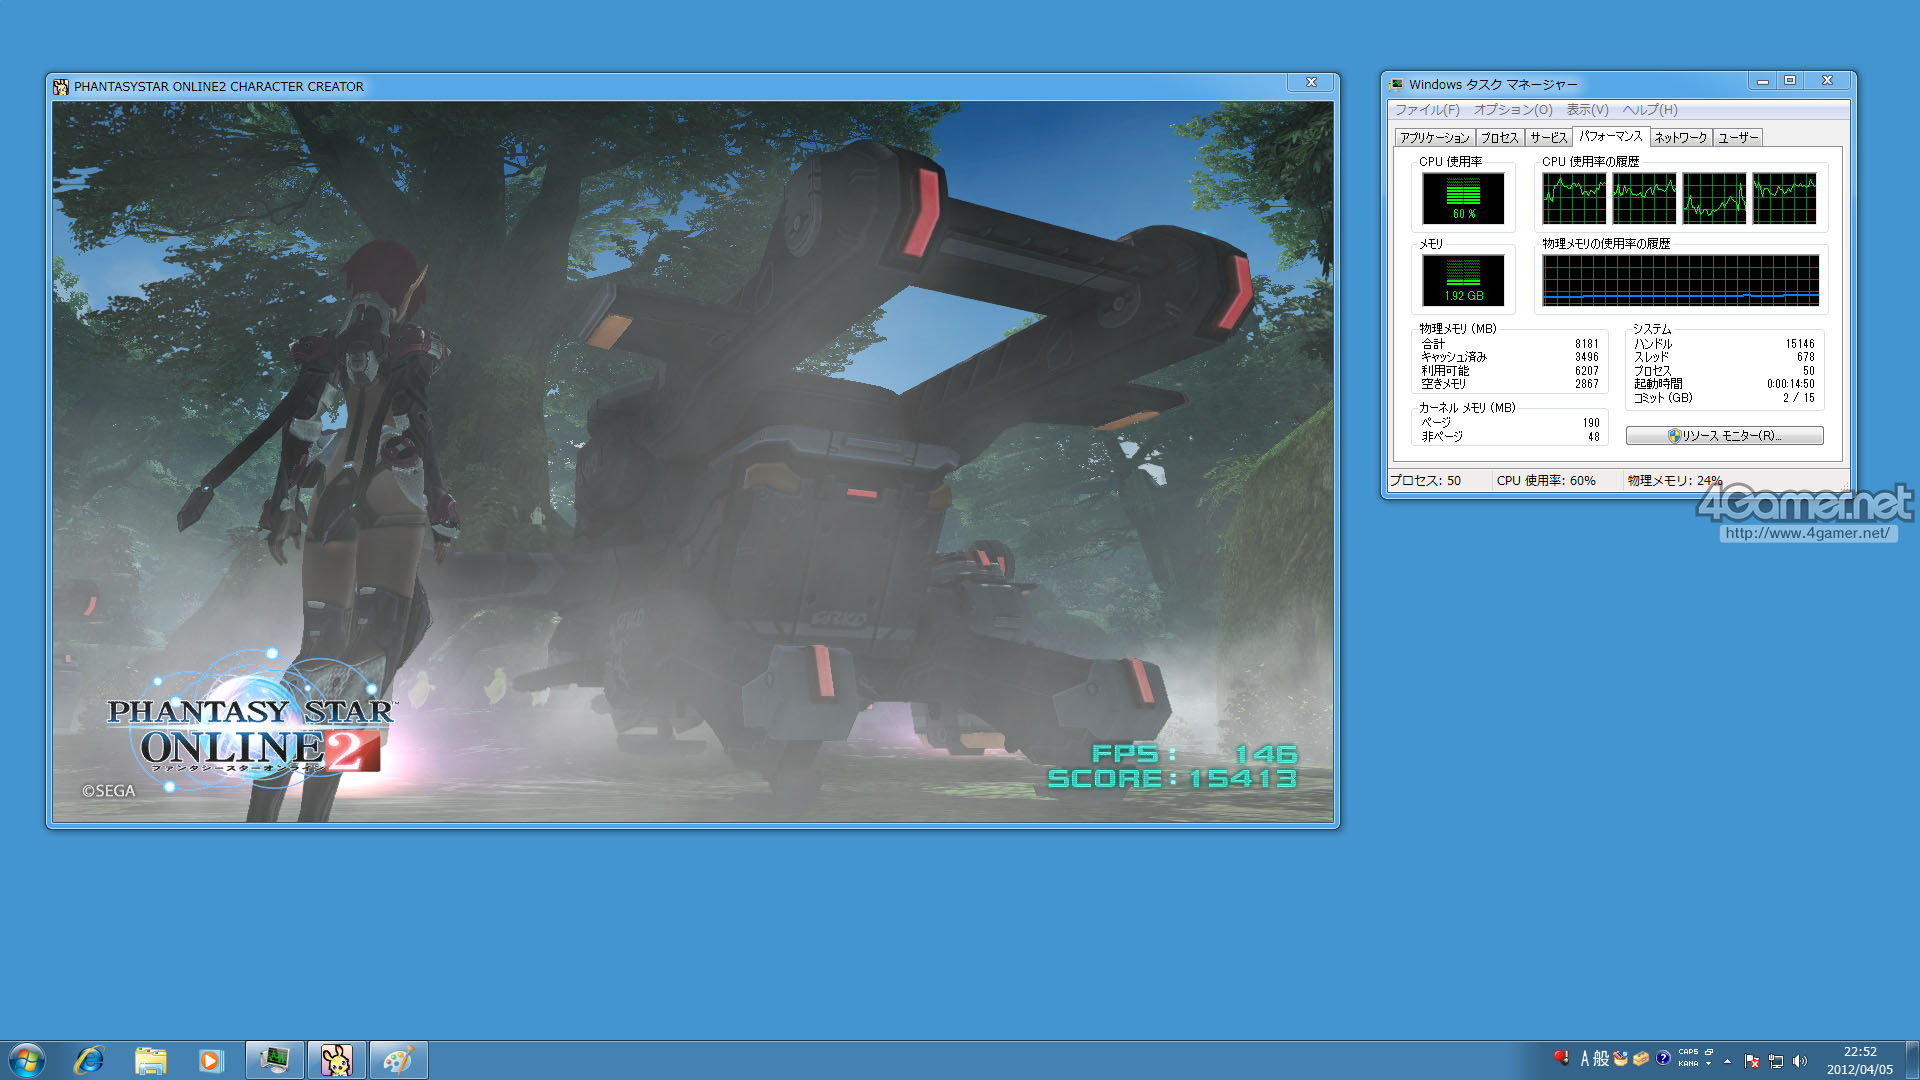Open Action Center flag tray icon

(x=1752, y=1061)
